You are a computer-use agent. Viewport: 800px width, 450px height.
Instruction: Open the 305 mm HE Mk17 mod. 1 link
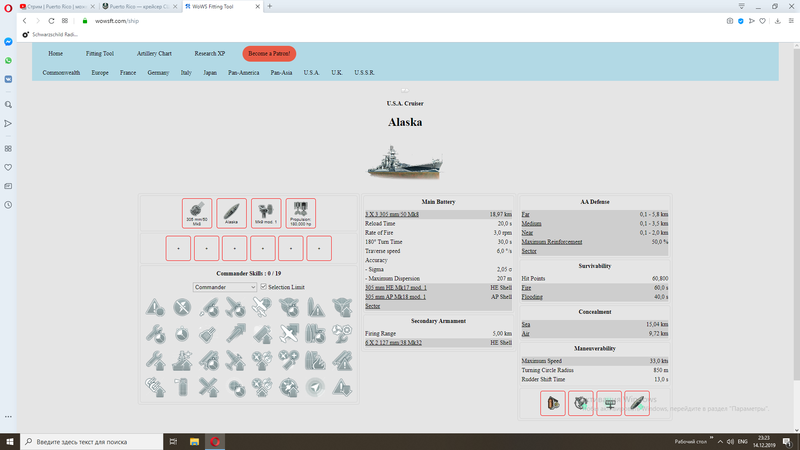point(395,288)
